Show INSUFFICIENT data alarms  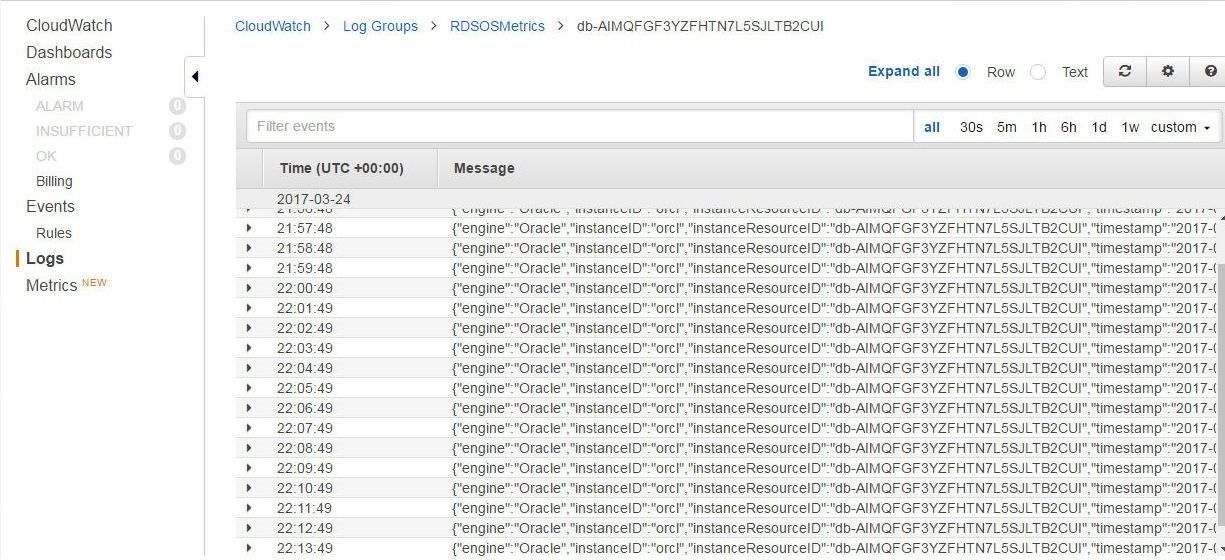tap(84, 131)
